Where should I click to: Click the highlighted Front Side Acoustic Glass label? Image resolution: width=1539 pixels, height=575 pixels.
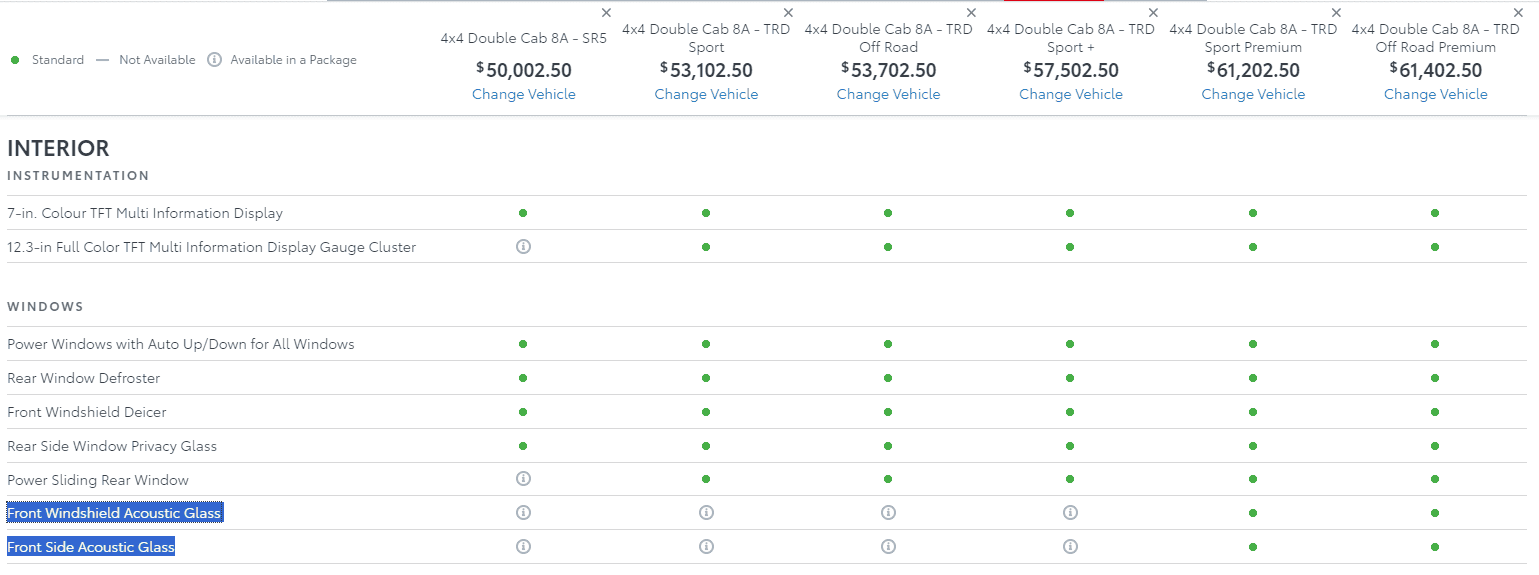click(x=91, y=547)
